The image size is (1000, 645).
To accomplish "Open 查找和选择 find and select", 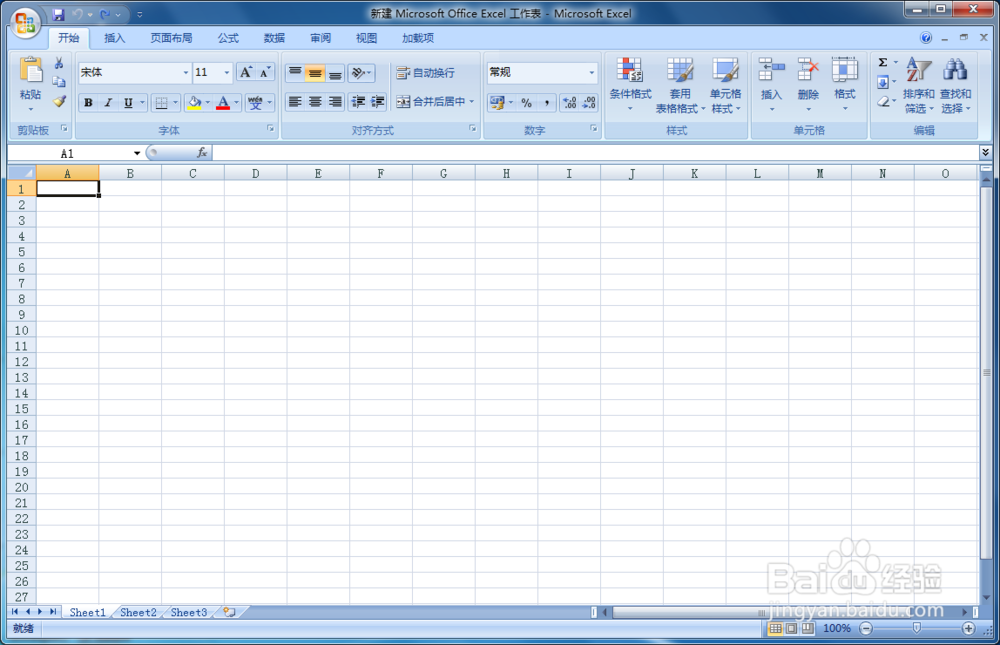I will coord(955,85).
